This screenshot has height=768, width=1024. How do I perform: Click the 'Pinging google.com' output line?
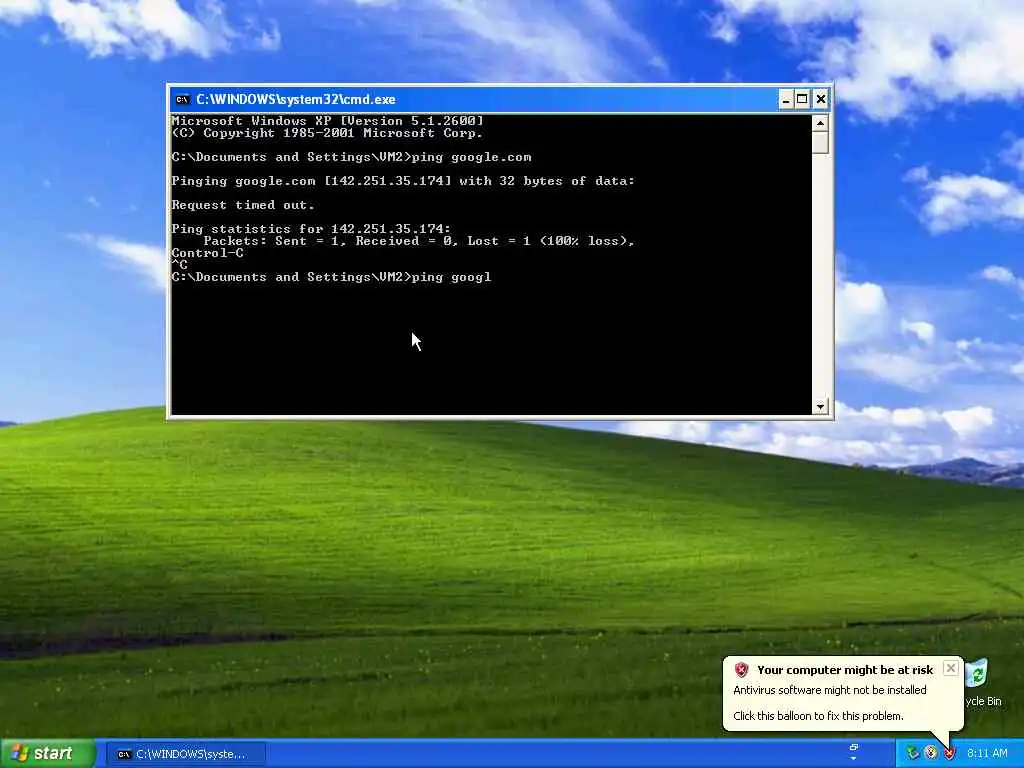(x=403, y=181)
